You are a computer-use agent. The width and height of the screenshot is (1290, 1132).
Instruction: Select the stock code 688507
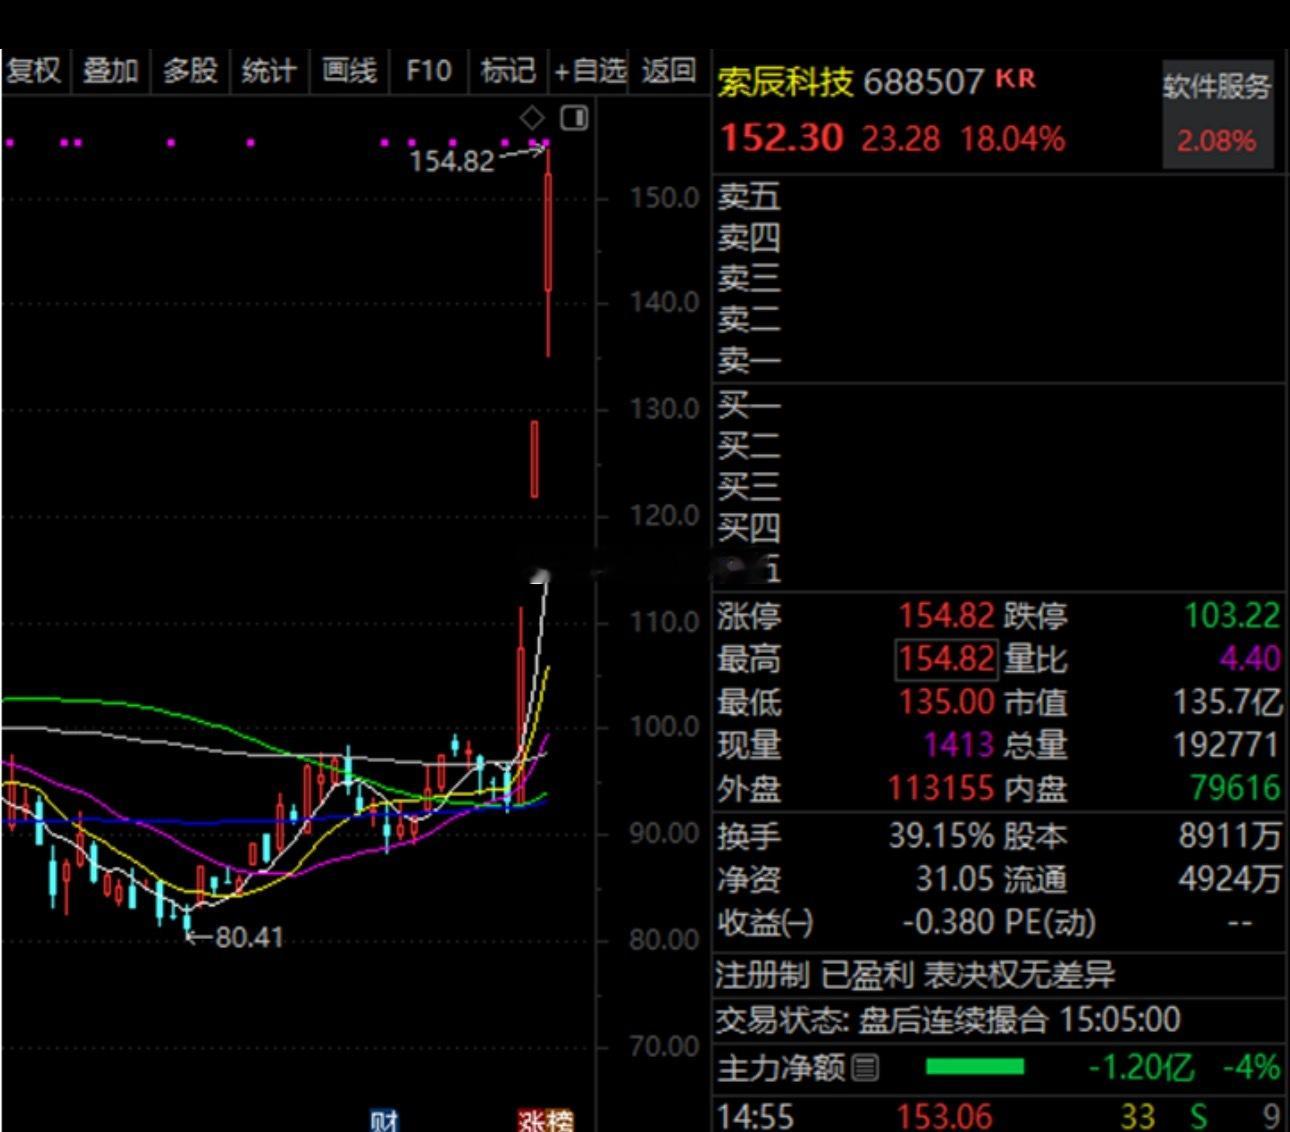pos(923,81)
